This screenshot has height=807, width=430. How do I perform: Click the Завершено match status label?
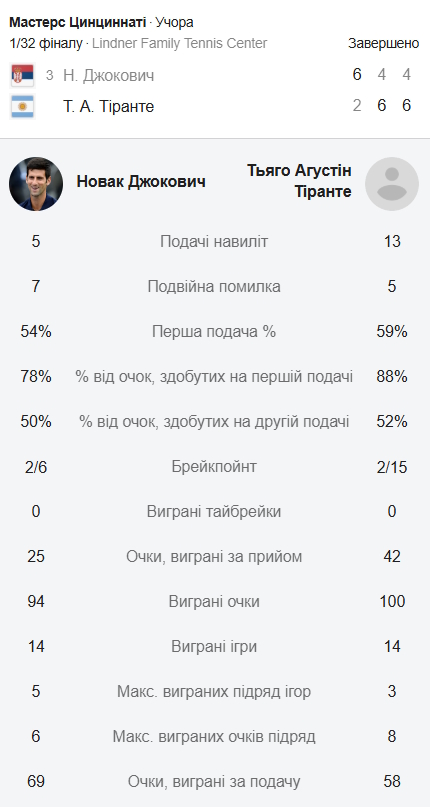[x=384, y=44]
